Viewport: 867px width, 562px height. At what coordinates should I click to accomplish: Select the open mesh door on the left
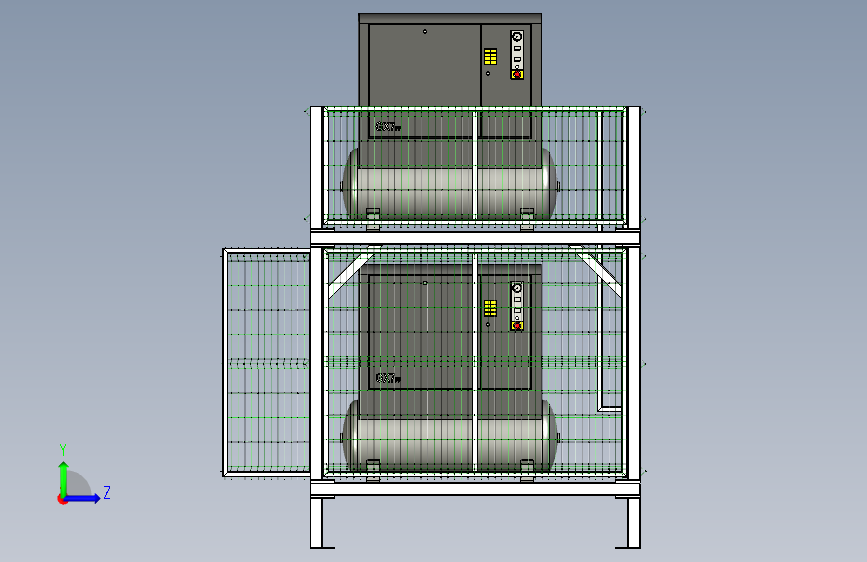[267, 362]
